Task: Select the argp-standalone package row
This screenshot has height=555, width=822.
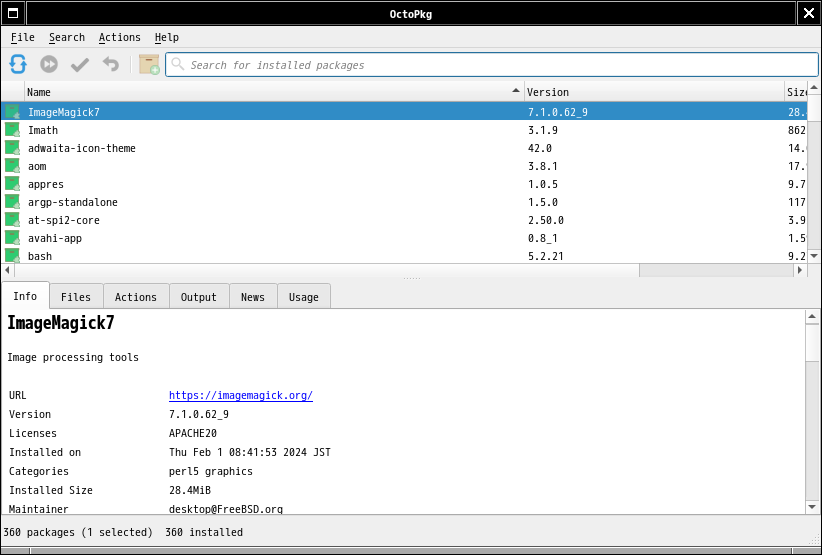Action: click(404, 202)
